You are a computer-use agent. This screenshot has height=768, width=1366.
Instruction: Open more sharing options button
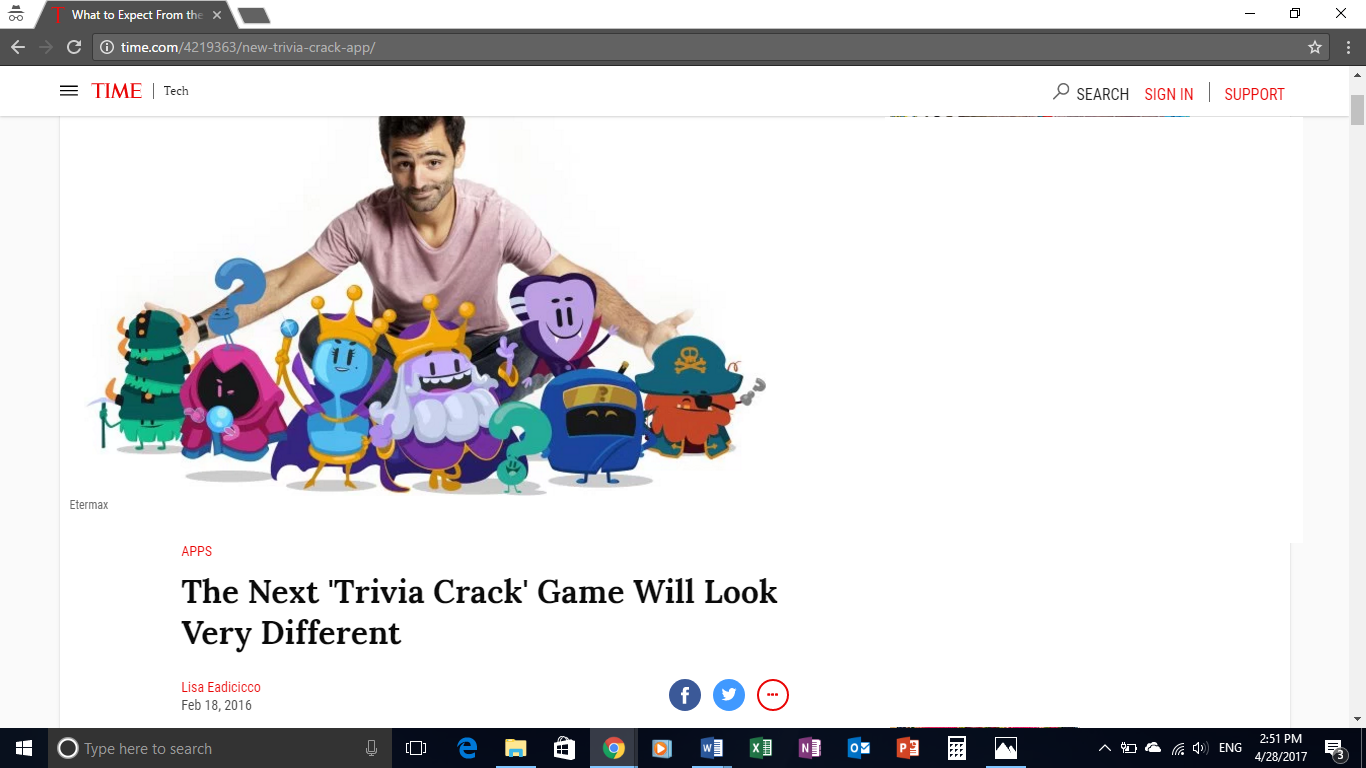pos(773,695)
